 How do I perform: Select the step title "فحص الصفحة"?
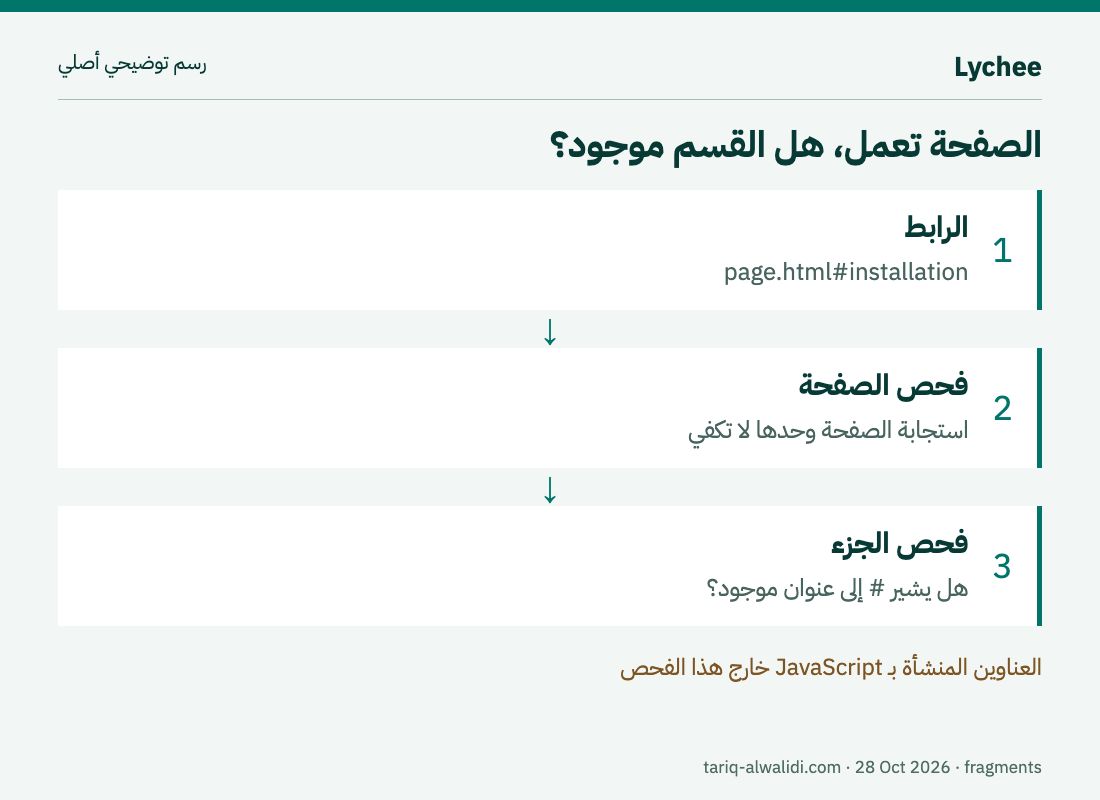pyautogui.click(x=883, y=385)
